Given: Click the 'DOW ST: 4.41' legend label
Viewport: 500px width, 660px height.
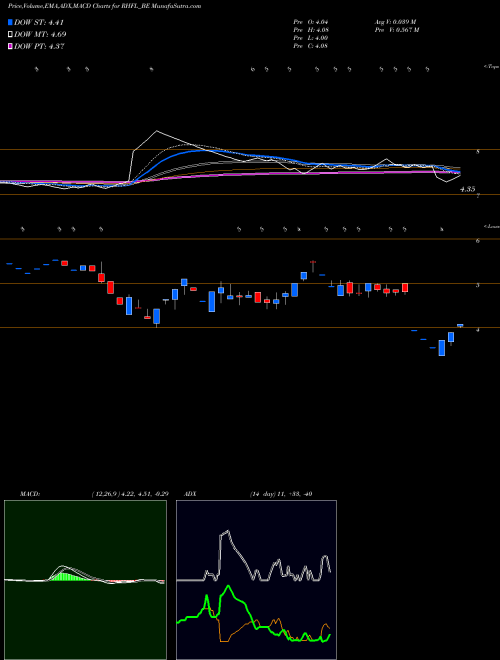Looking at the screenshot, I should 39,22.
